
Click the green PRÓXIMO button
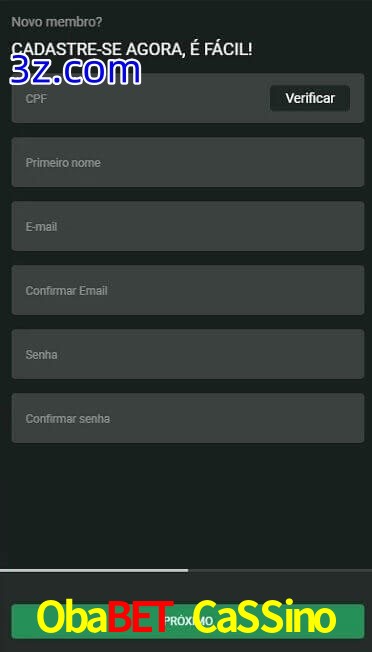tap(188, 621)
